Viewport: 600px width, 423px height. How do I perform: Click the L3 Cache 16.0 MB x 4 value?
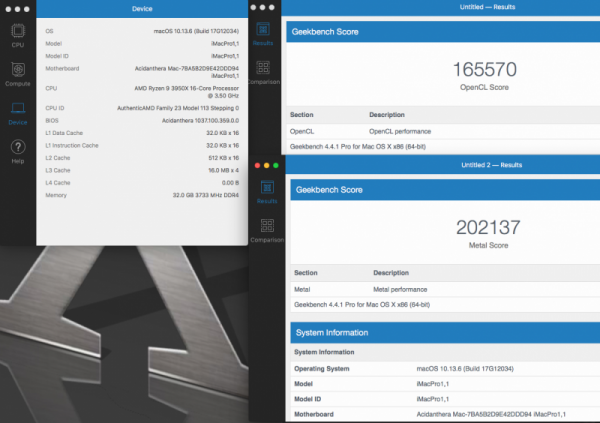coord(223,170)
